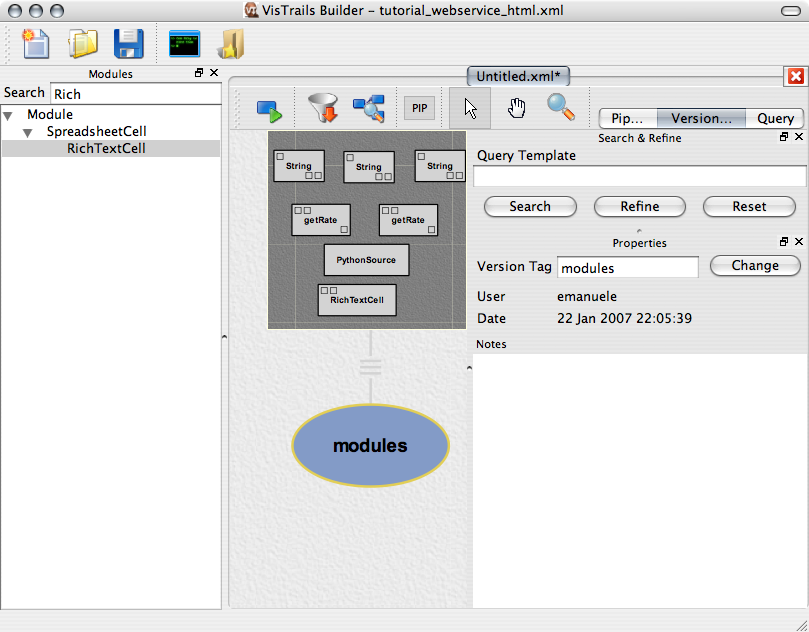
Task: Click into the Query Template field
Action: point(639,176)
